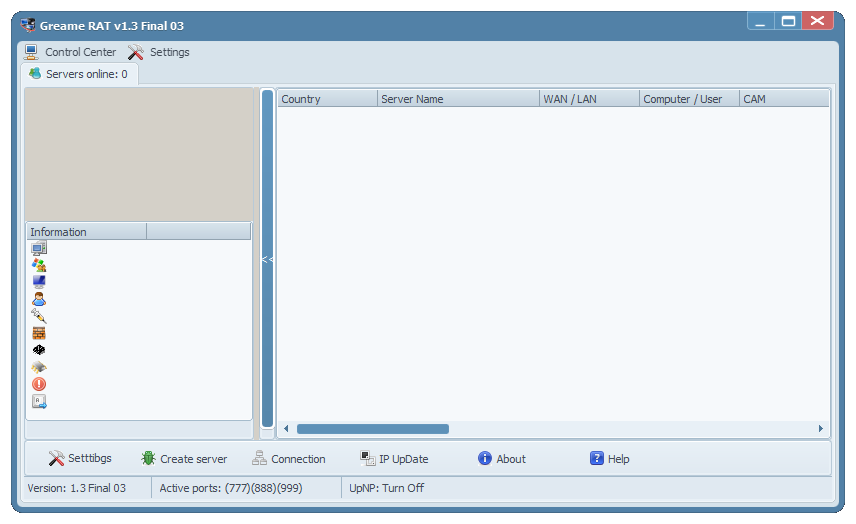The image size is (856, 524).
Task: Click scrollbar right arrow in server list
Action: click(821, 429)
